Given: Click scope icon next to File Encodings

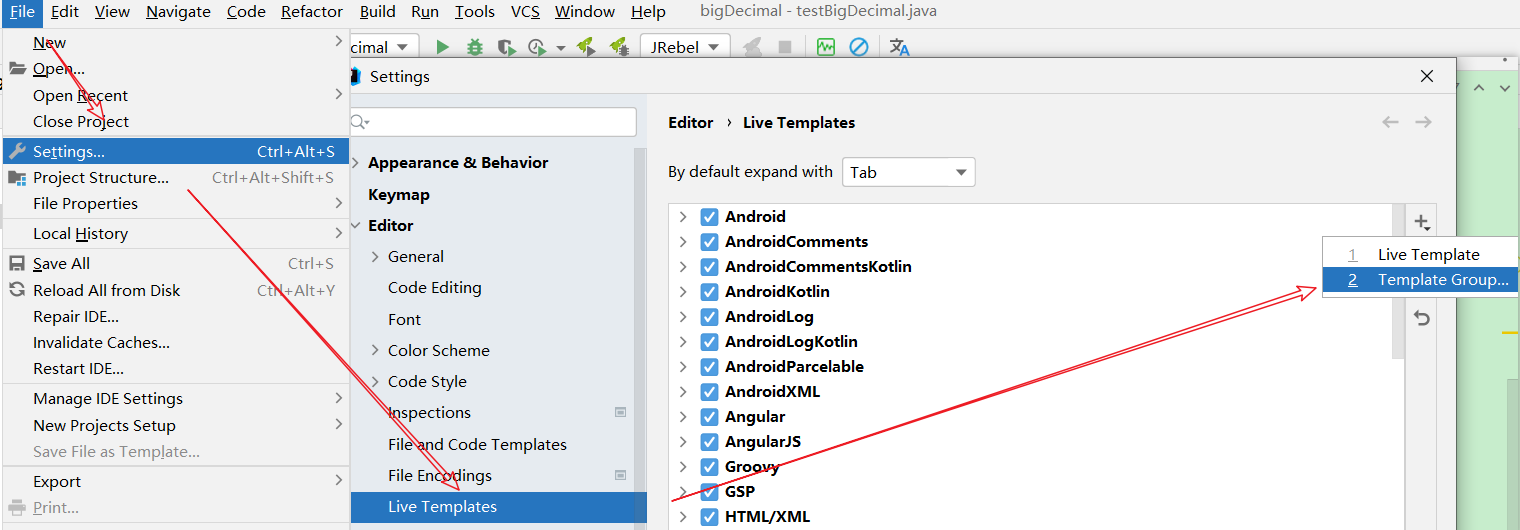Looking at the screenshot, I should 620,475.
